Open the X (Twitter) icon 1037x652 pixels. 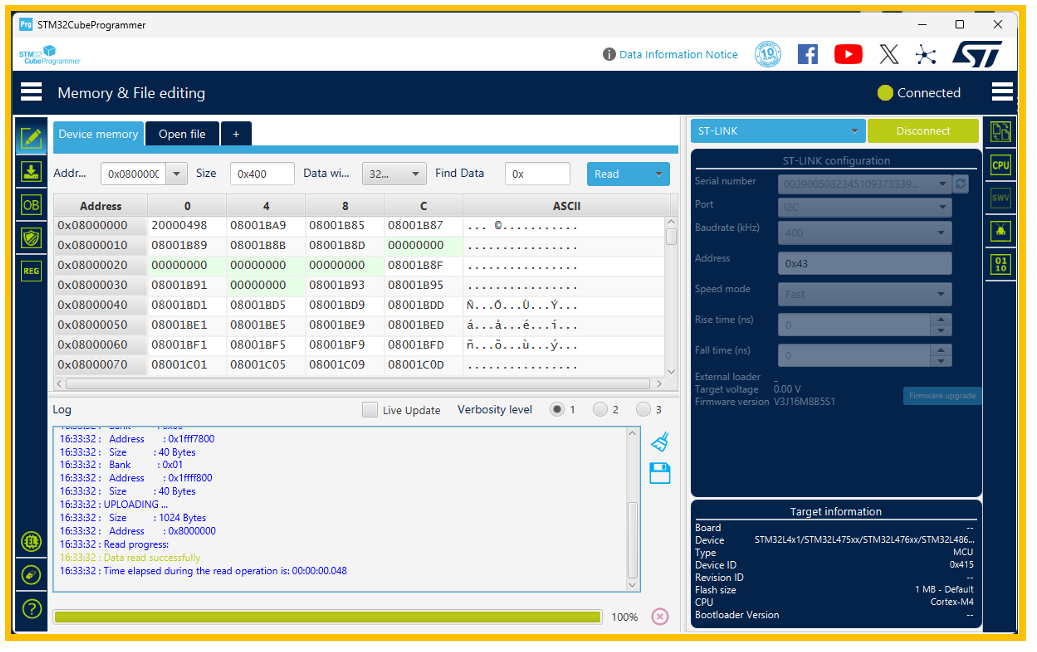889,54
